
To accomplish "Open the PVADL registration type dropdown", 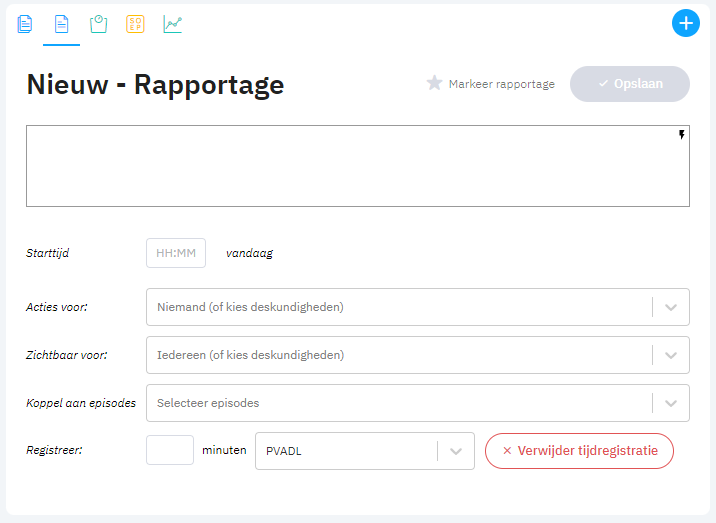I will 365,451.
